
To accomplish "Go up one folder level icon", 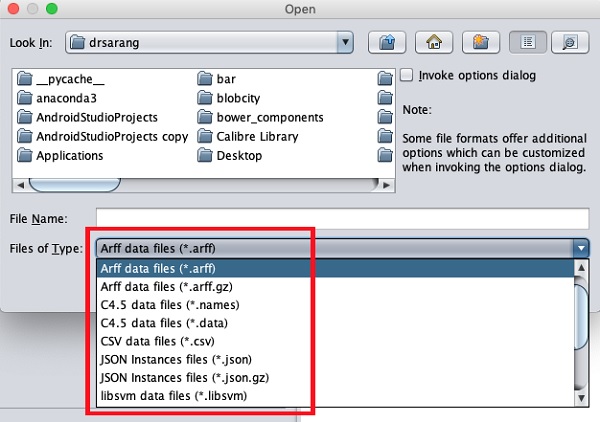I will click(x=387, y=42).
